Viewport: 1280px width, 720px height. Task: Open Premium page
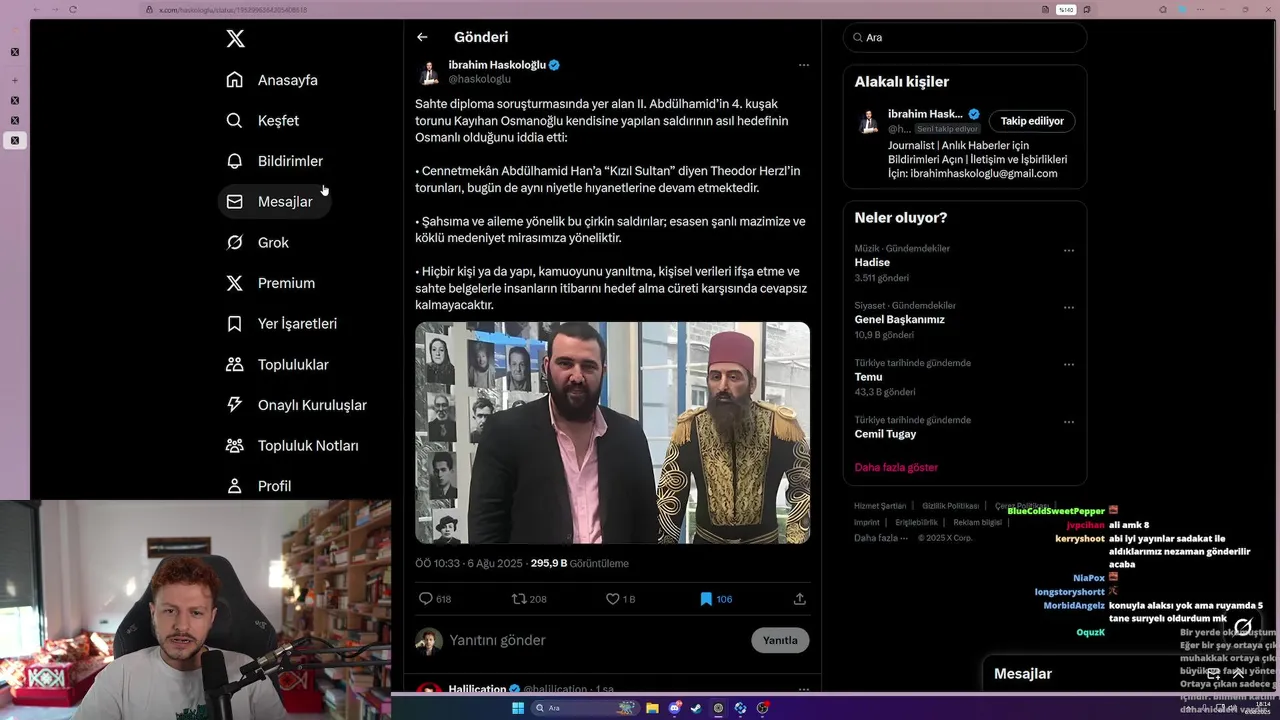point(271,283)
